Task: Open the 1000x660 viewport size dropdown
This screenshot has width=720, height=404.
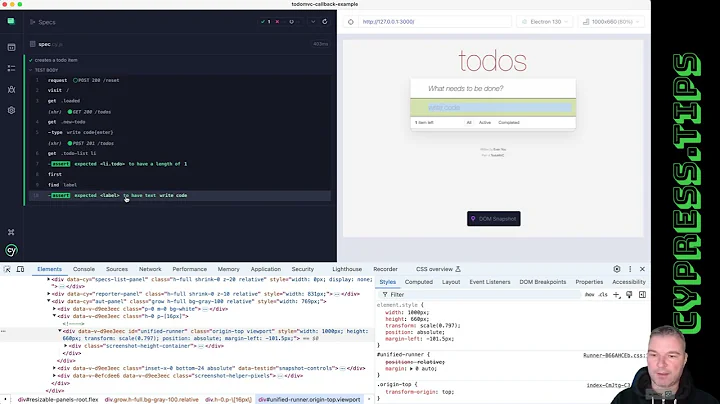Action: pos(611,22)
